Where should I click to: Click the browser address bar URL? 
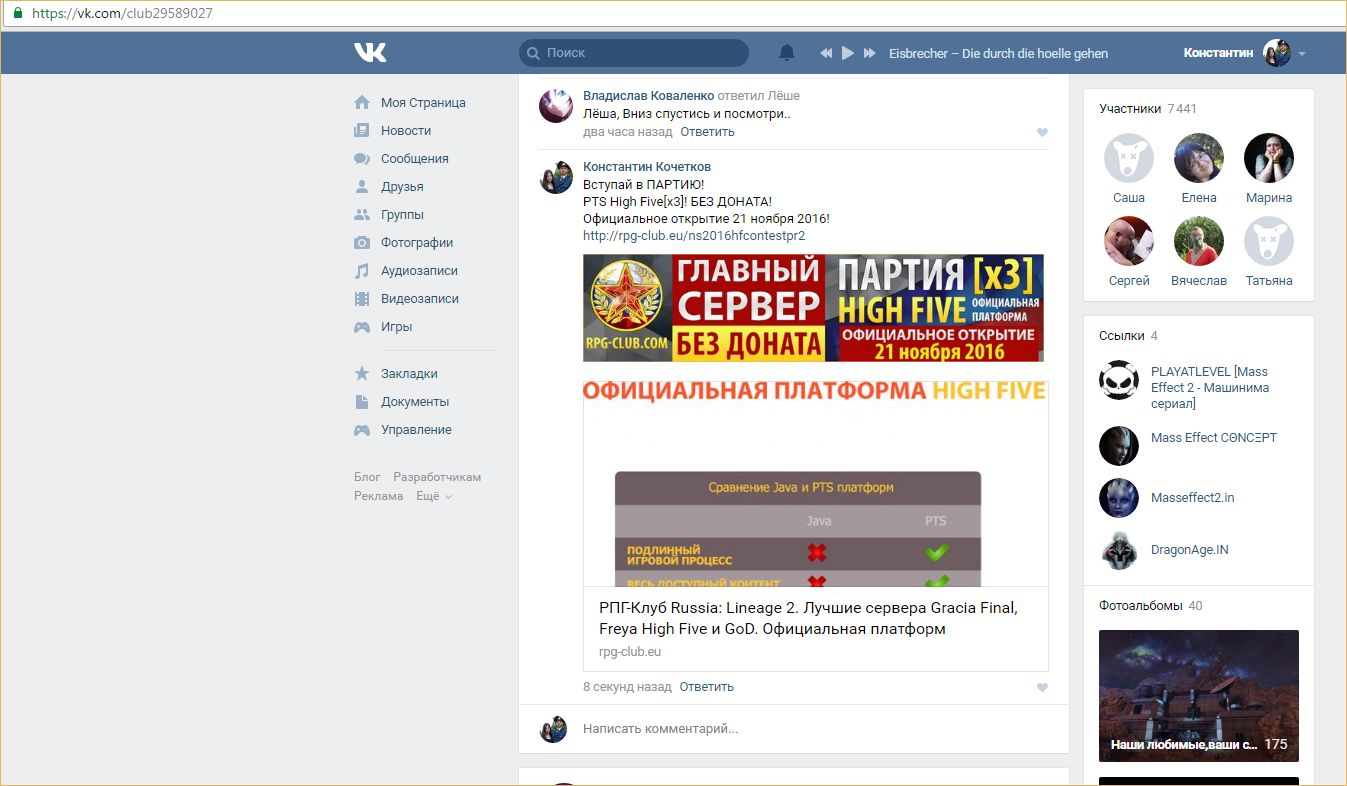123,14
